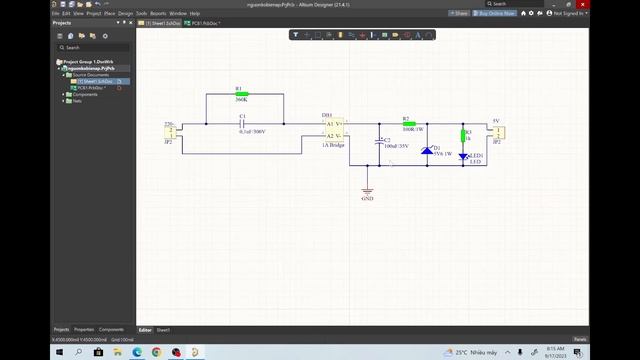Switch to the Properties panel tab
Image resolution: width=640 pixels, height=360 pixels.
pos(84,329)
